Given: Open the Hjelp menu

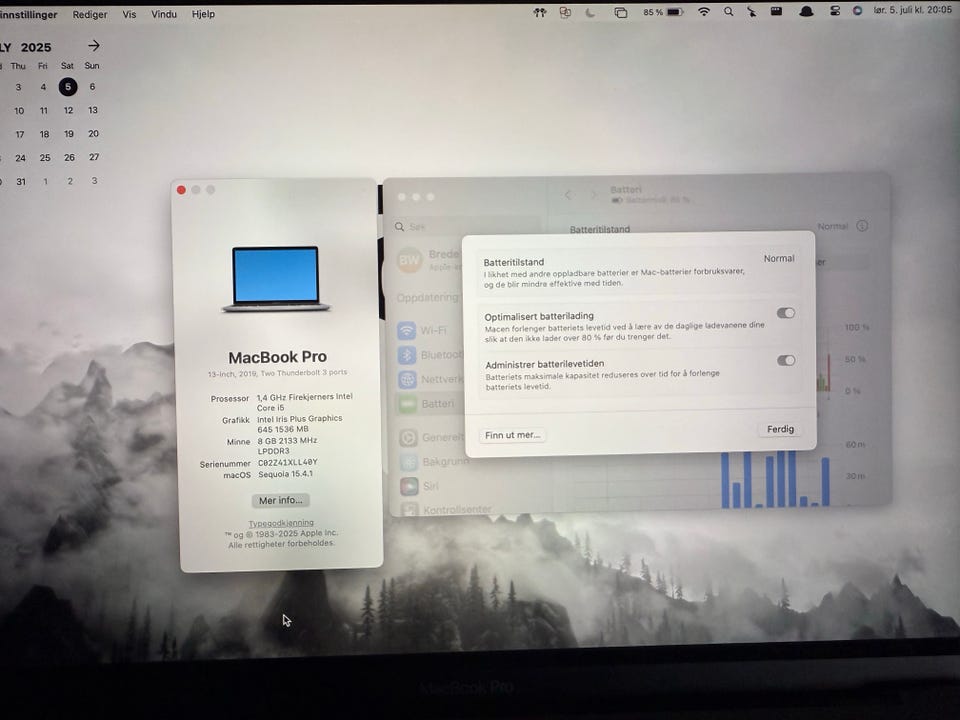Looking at the screenshot, I should click(x=203, y=14).
